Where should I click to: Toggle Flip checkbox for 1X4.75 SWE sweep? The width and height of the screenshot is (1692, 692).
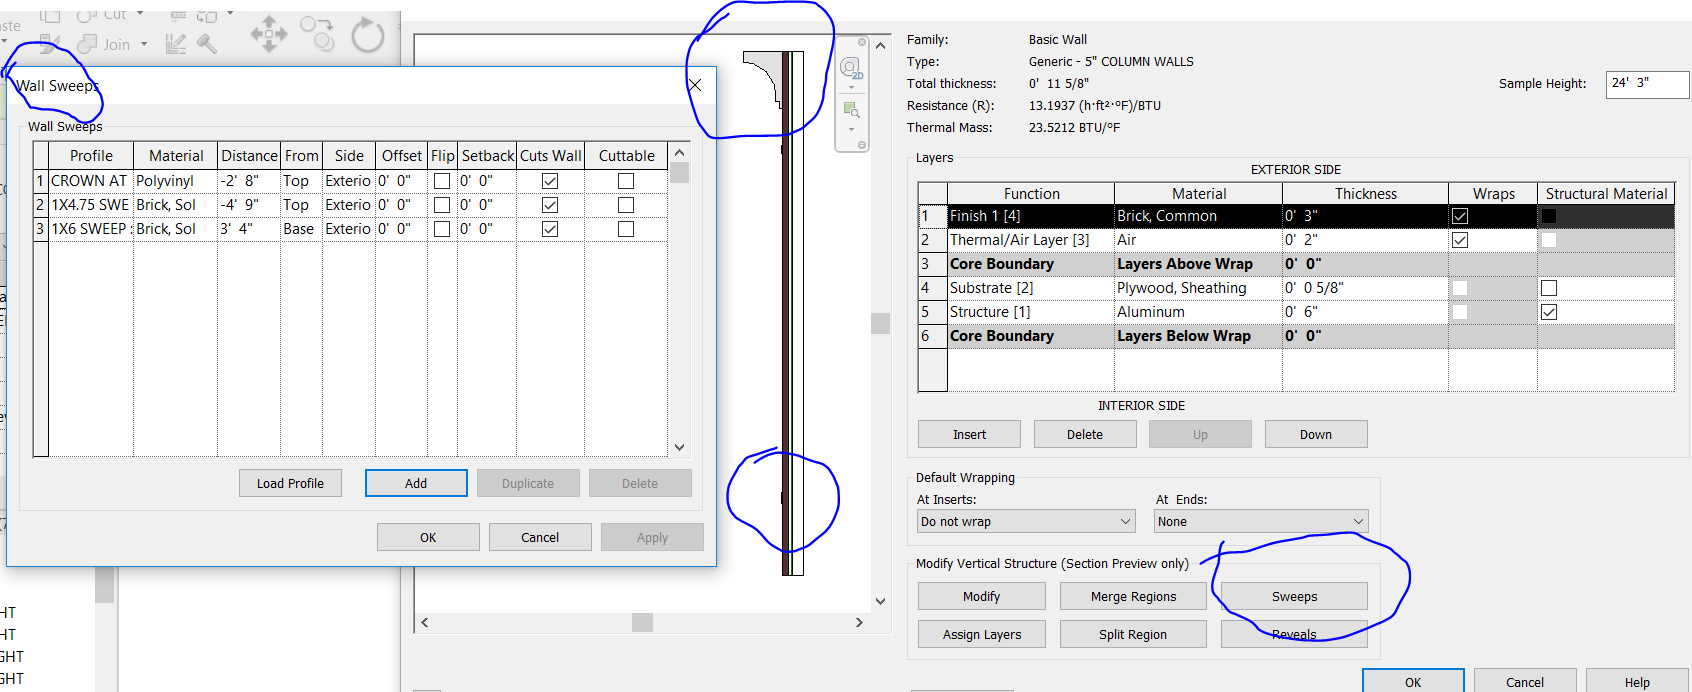tap(442, 205)
